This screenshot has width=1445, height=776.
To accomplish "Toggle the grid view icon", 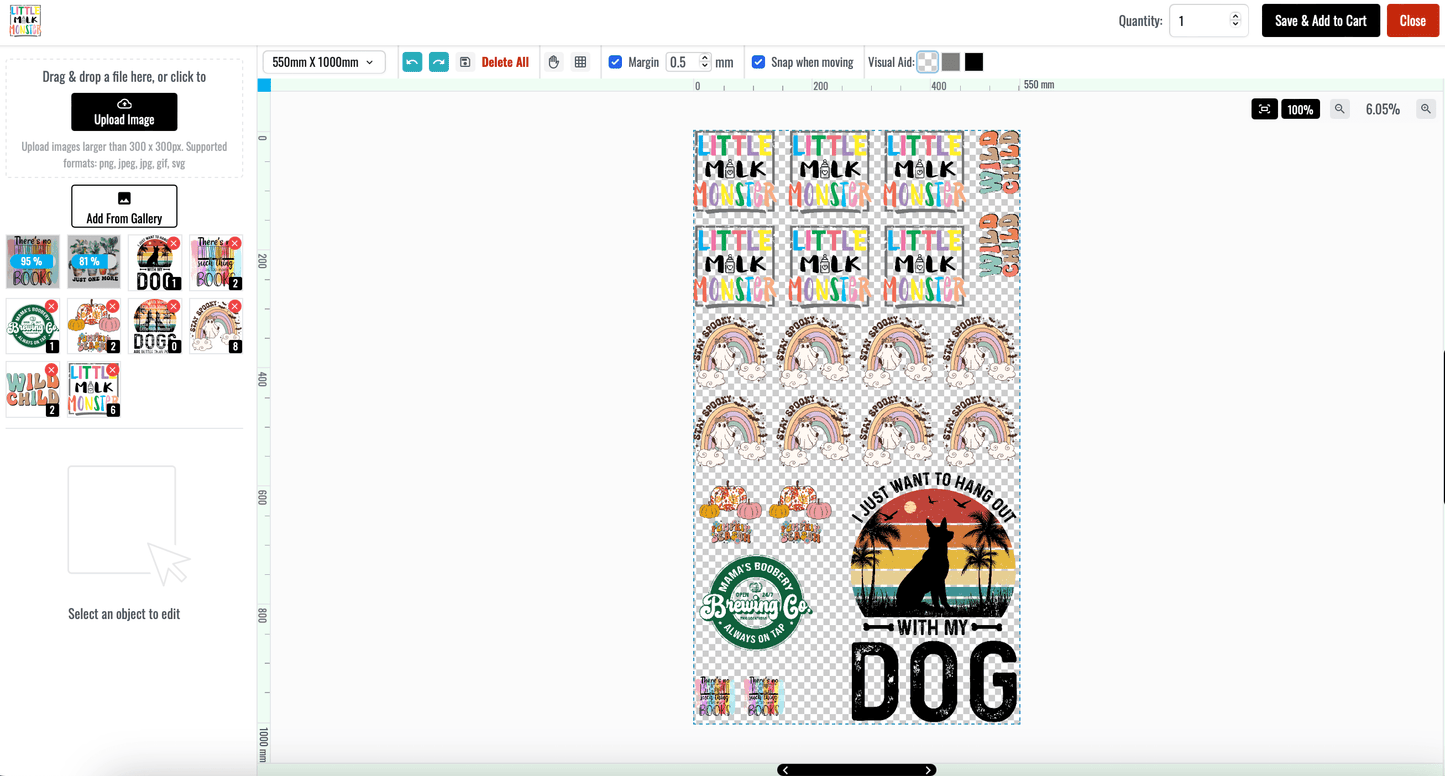I will (580, 62).
